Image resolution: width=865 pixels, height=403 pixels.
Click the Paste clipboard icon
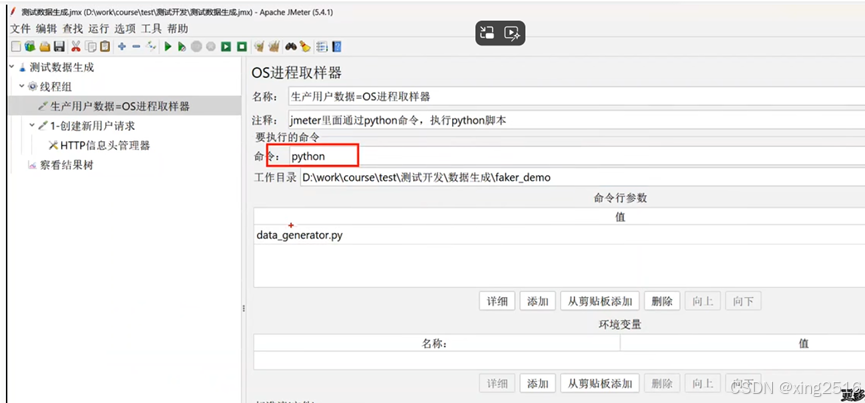tap(105, 47)
